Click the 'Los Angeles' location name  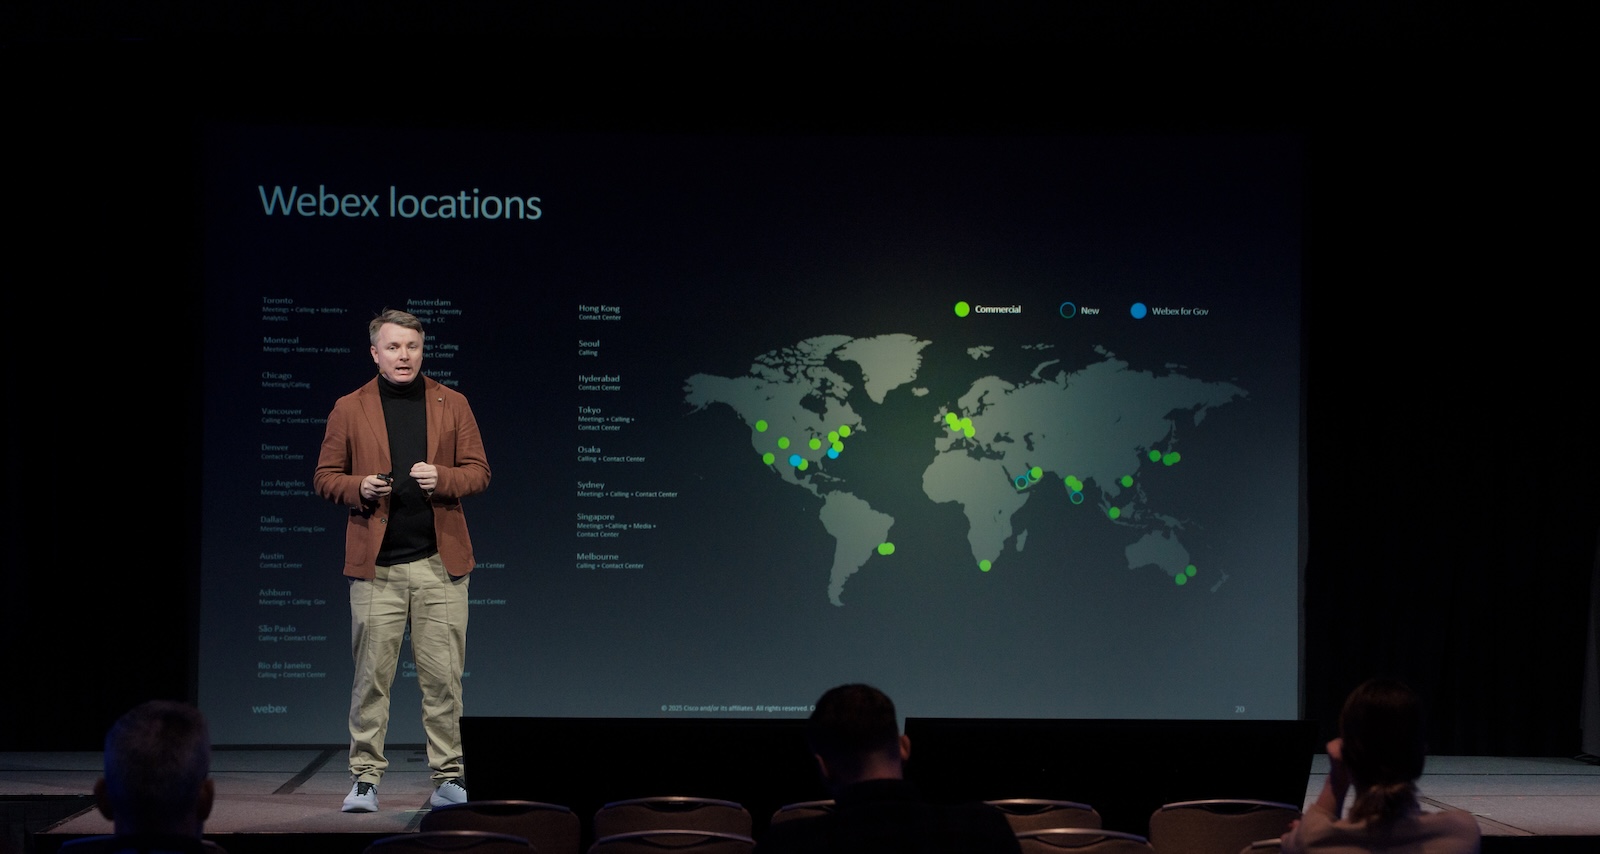tap(283, 483)
